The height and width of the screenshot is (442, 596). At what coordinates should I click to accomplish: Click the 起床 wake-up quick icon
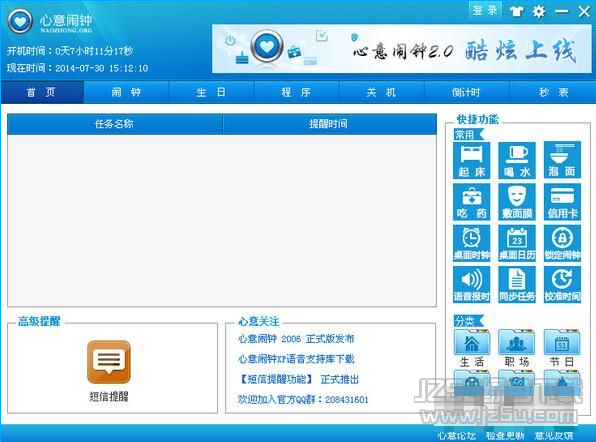(x=471, y=160)
